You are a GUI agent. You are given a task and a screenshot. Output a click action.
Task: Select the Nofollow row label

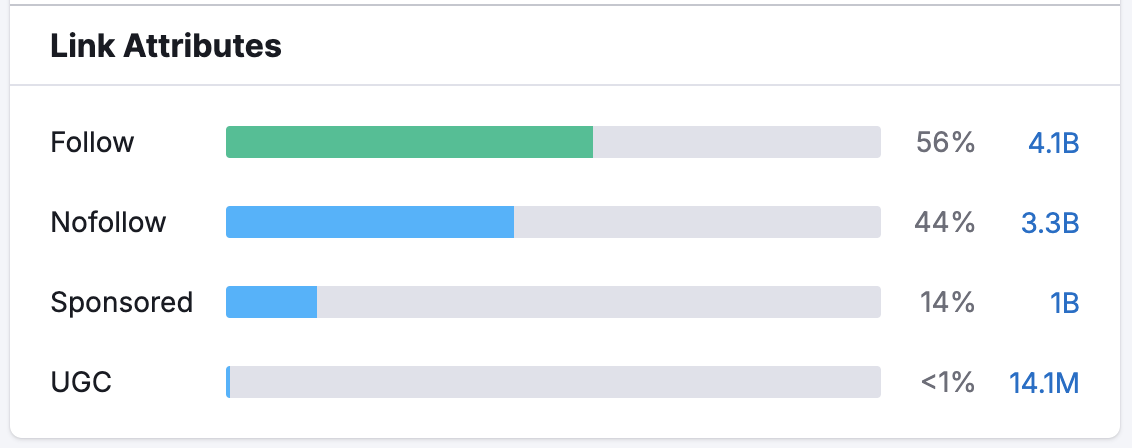108,223
